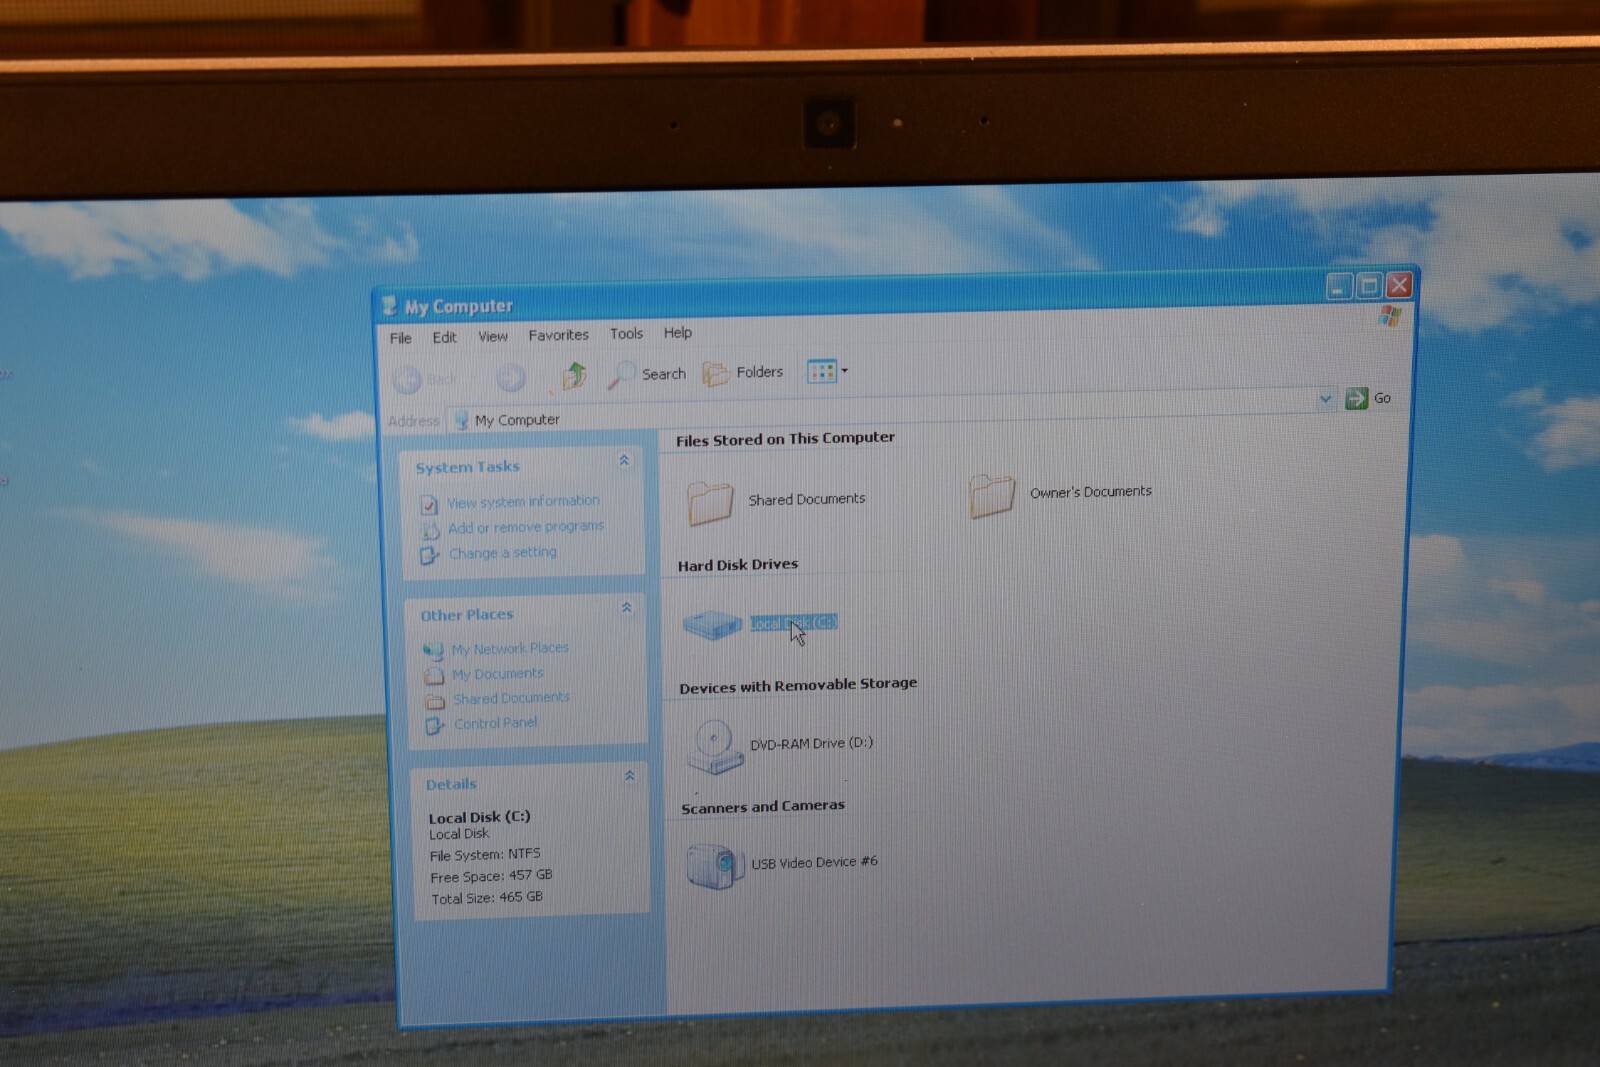Click the DVD-RAM Drive (D:) label
The image size is (1600, 1067).
coord(811,744)
